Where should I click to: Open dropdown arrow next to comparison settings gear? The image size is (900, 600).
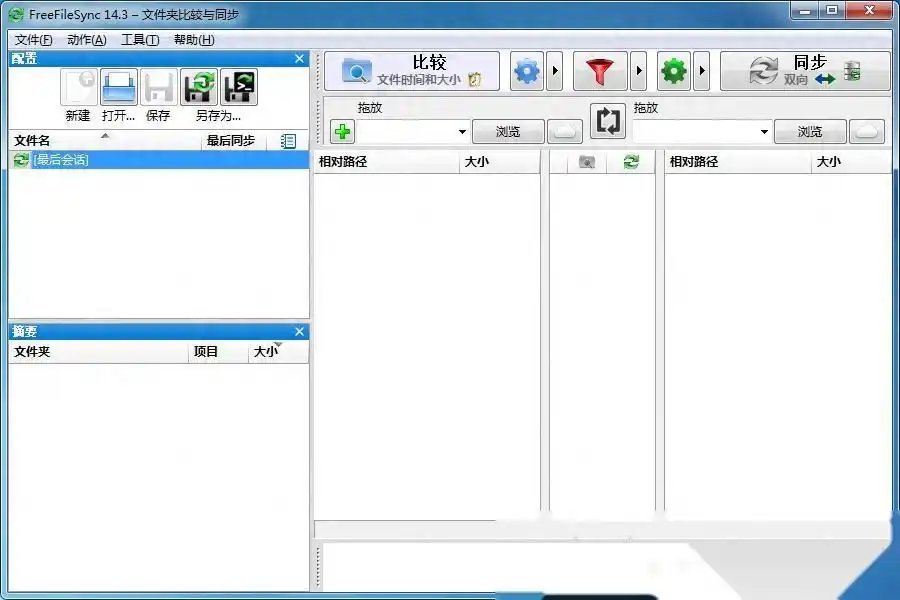coord(553,70)
